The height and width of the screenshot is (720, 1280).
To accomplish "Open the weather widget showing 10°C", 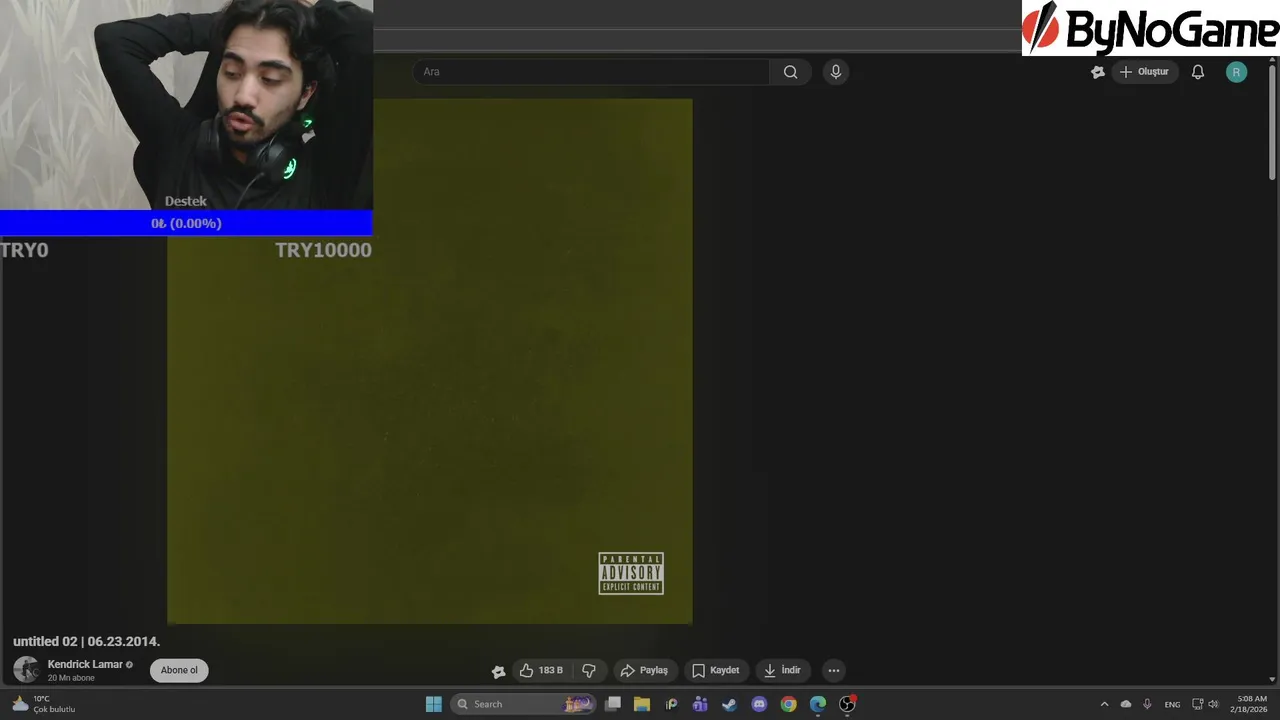I will pyautogui.click(x=44, y=704).
